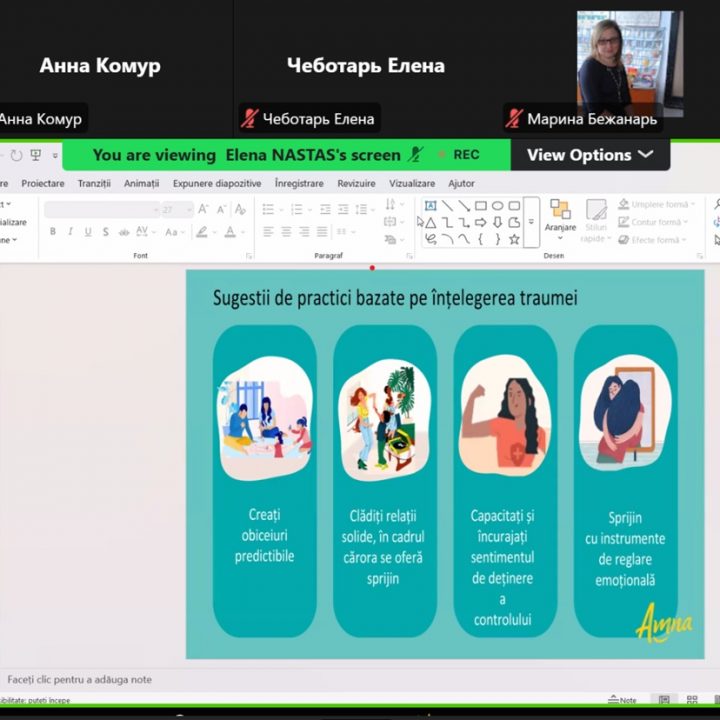Open the Stiluri rapide quick styles gallery
720x720 pixels.
pos(595,221)
